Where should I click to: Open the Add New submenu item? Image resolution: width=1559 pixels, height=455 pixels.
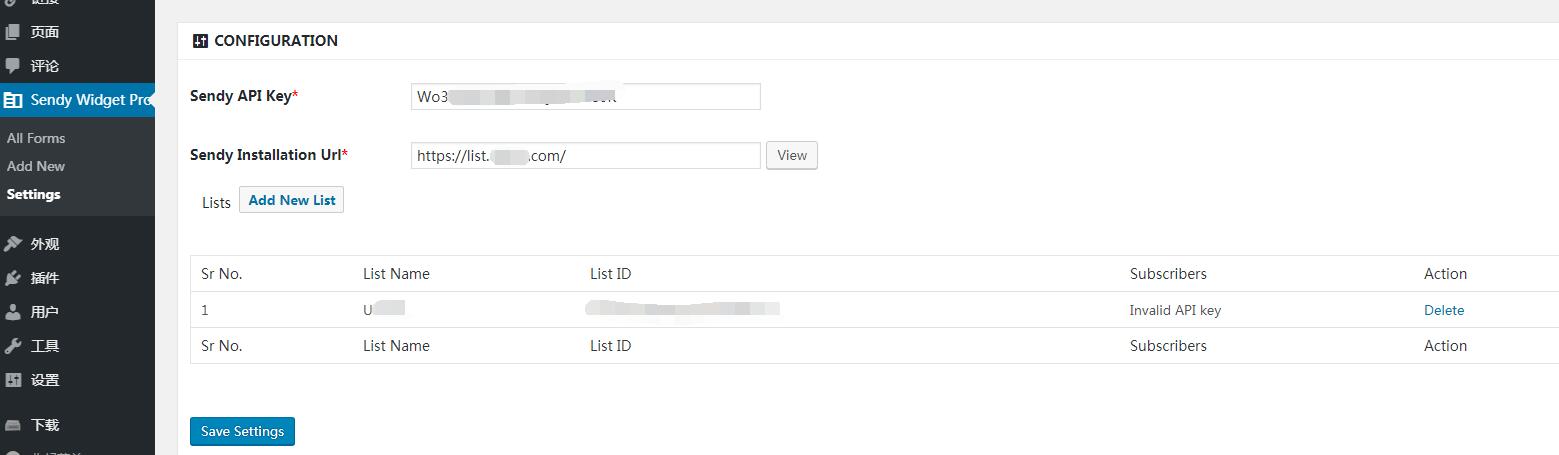click(36, 166)
